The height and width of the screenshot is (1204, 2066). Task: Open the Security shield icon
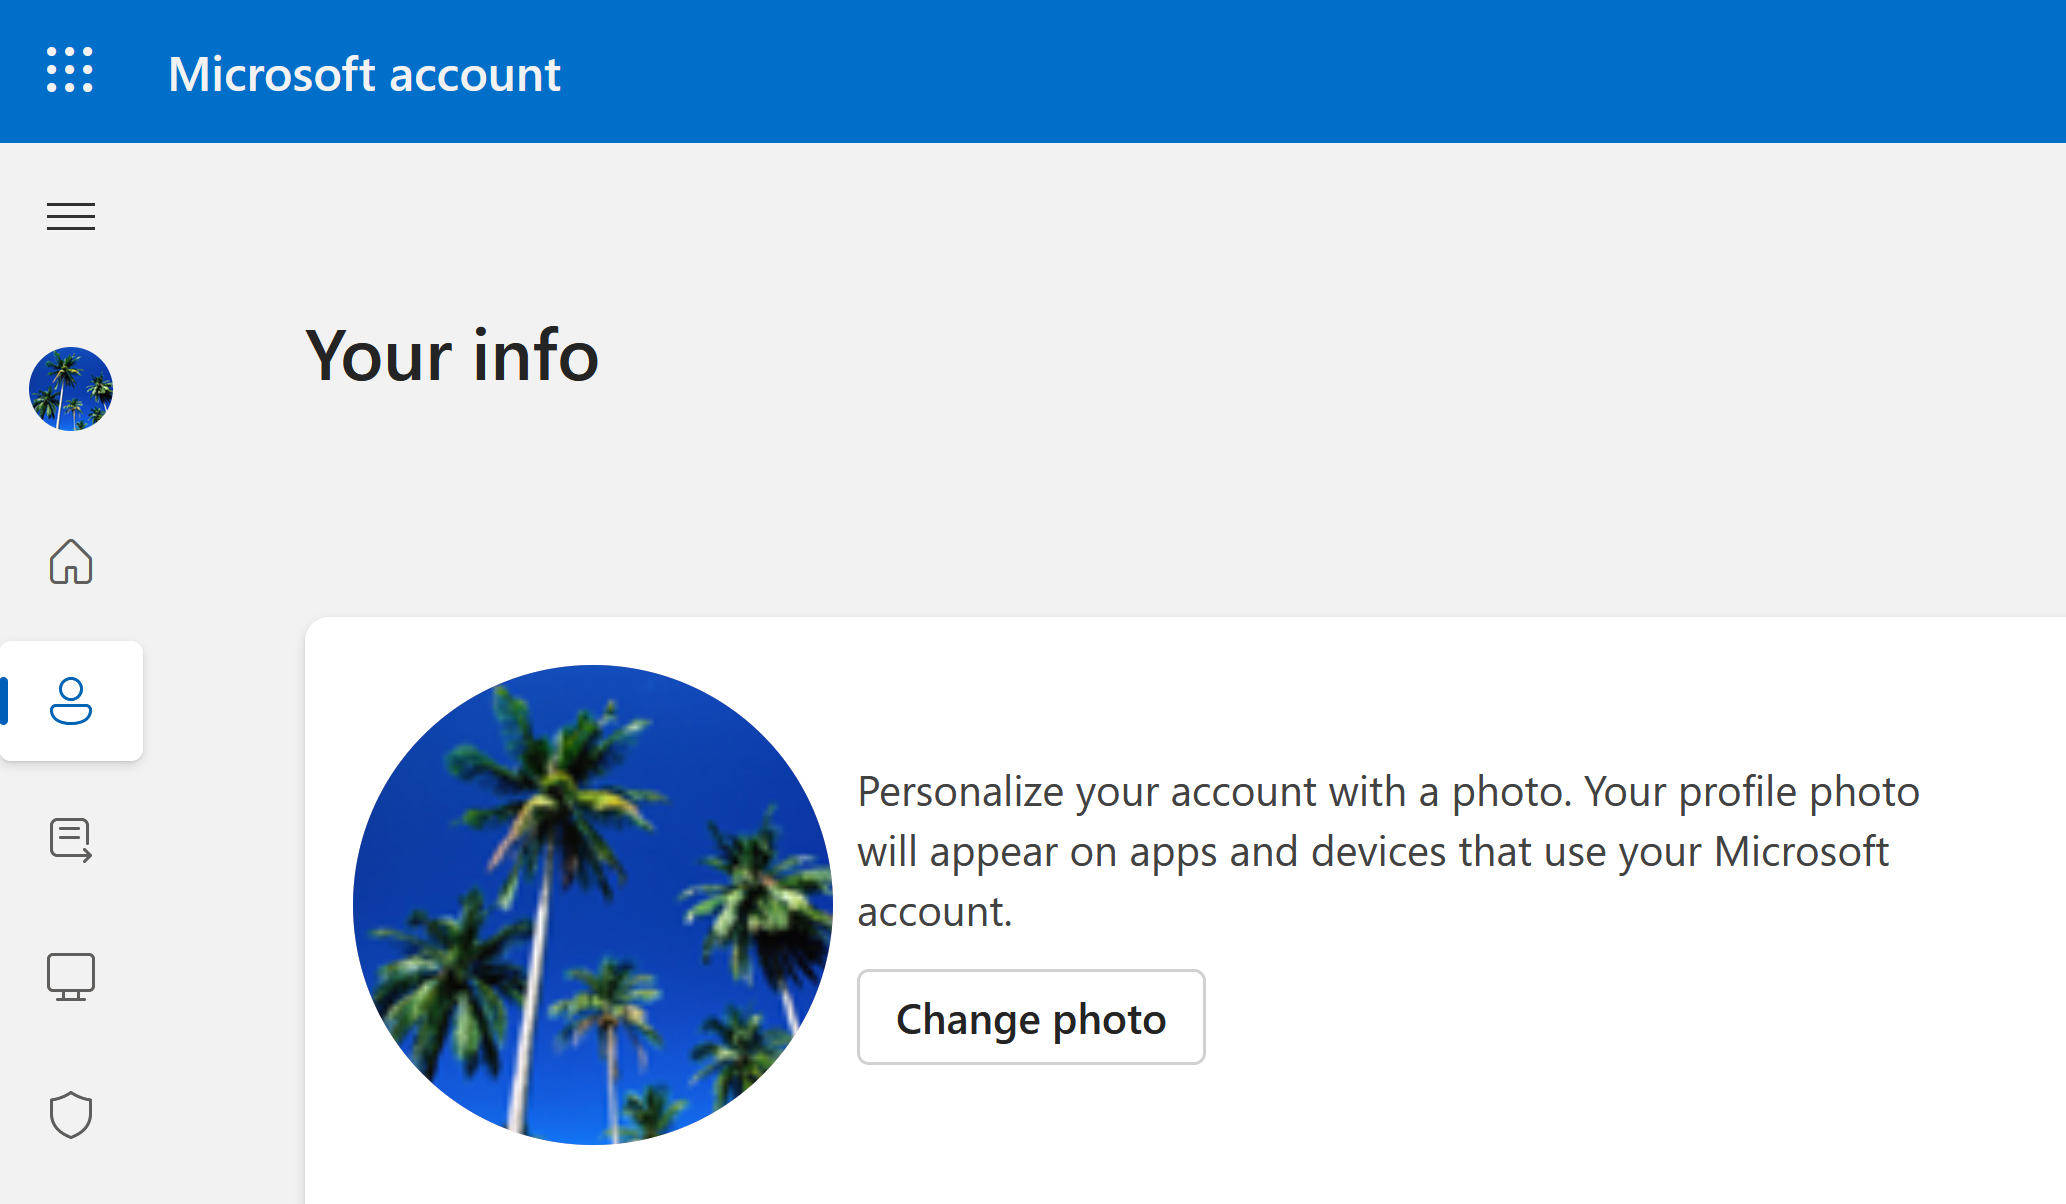[x=71, y=1115]
